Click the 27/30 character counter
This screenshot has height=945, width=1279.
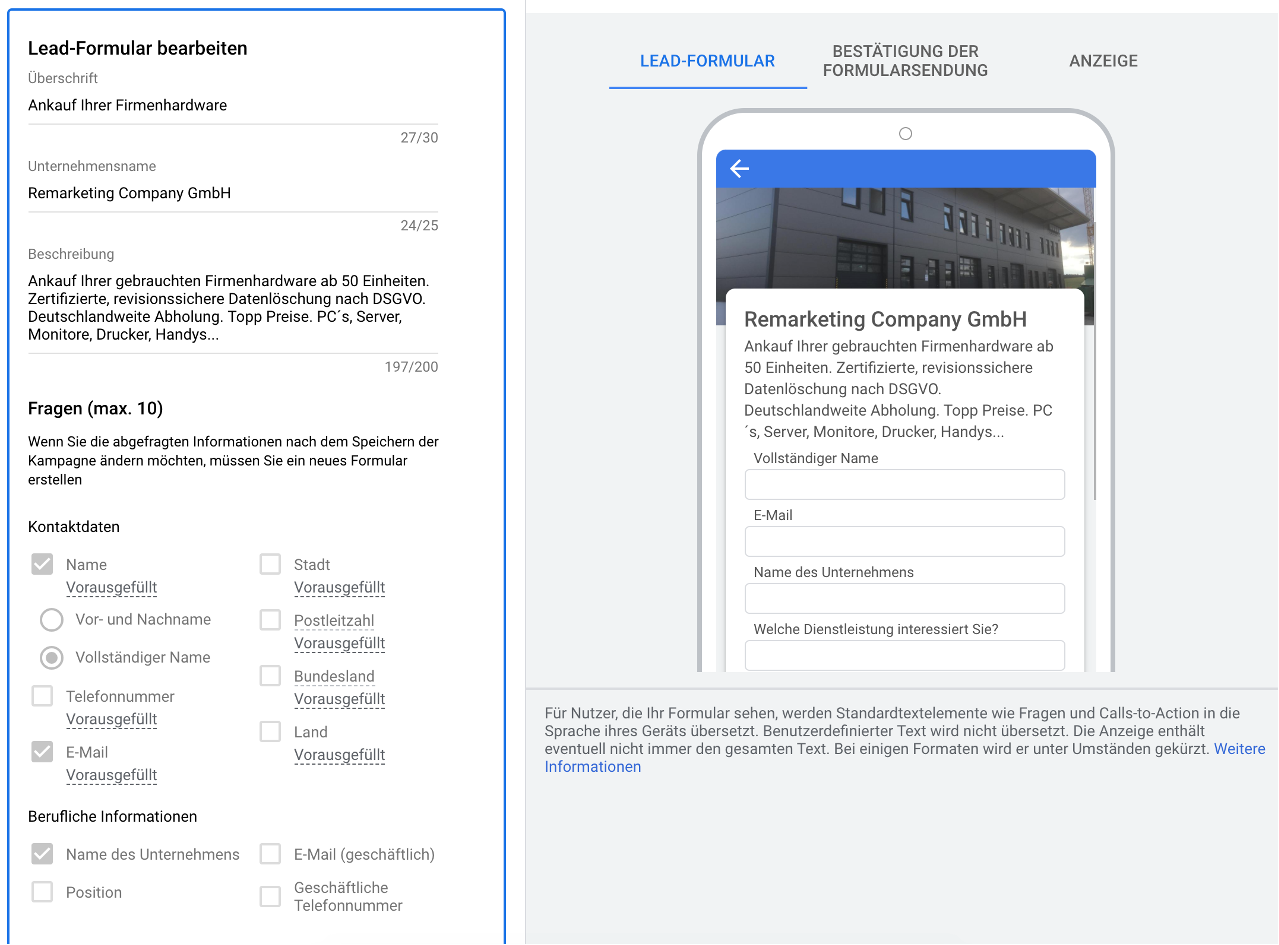coord(419,138)
